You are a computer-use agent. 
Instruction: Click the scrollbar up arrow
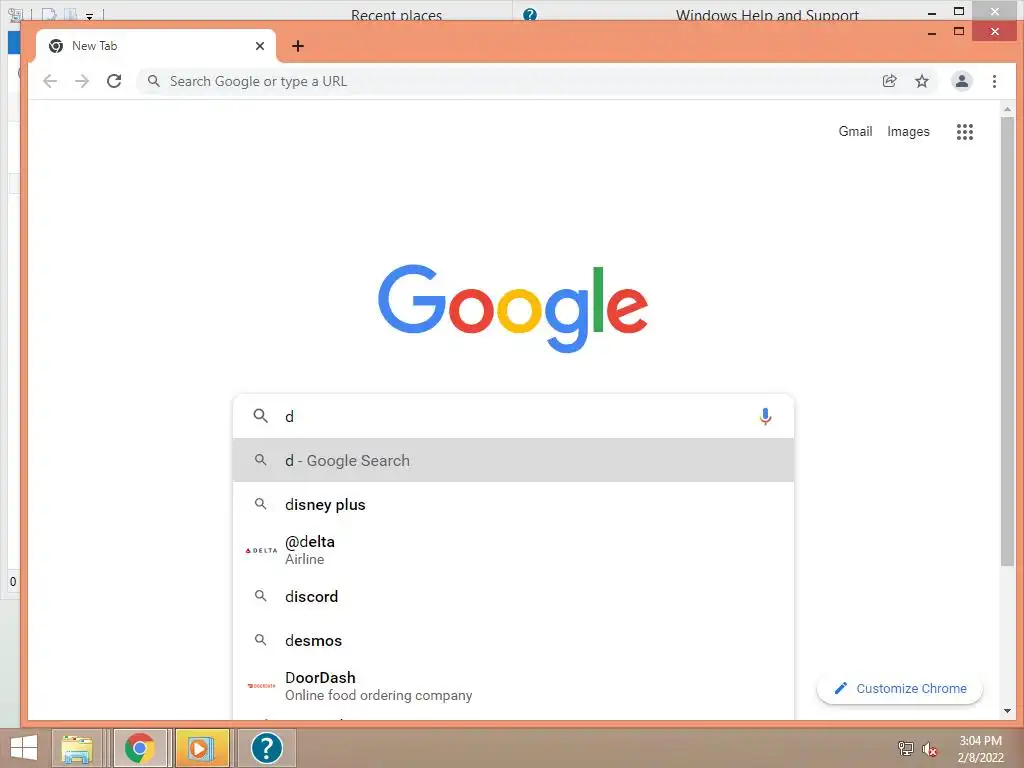(1007, 110)
